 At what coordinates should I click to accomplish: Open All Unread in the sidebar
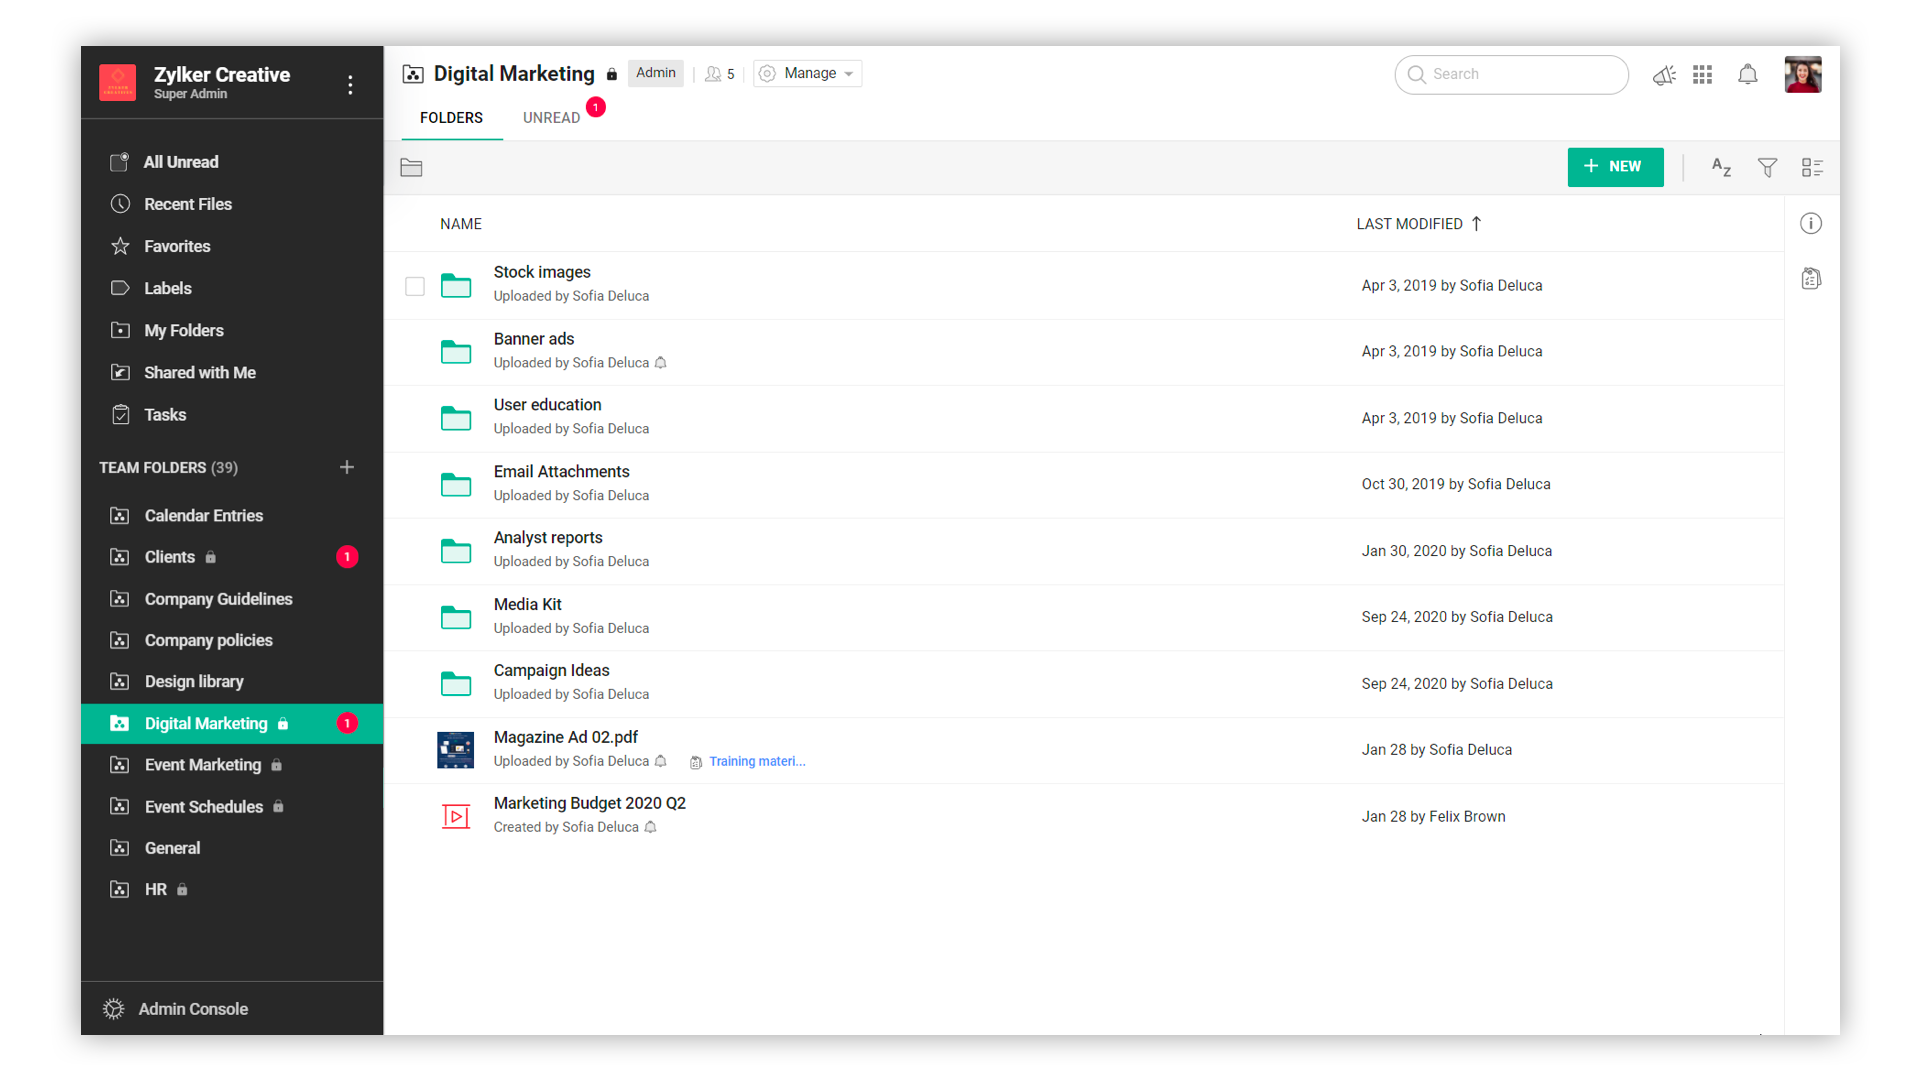(x=181, y=162)
